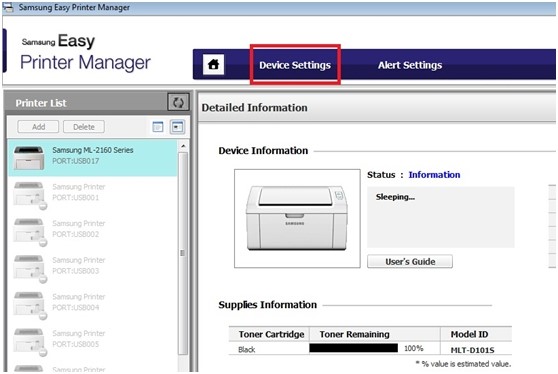Select Samsung Printer on PORT:USB004

93,304
